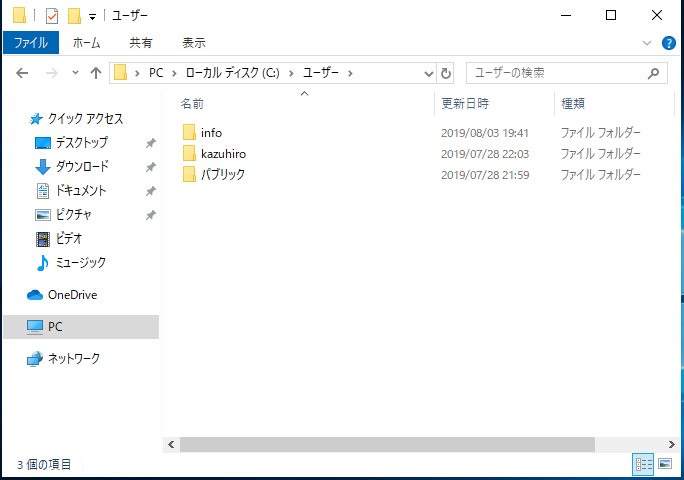Click the help question mark icon
684x480 pixels.
click(x=669, y=43)
